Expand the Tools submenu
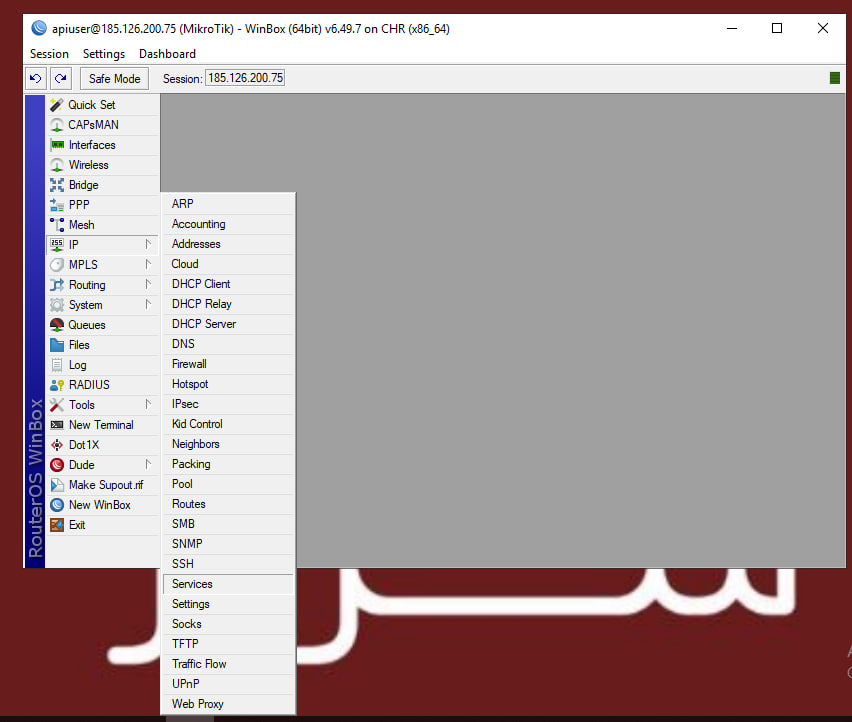 point(148,405)
